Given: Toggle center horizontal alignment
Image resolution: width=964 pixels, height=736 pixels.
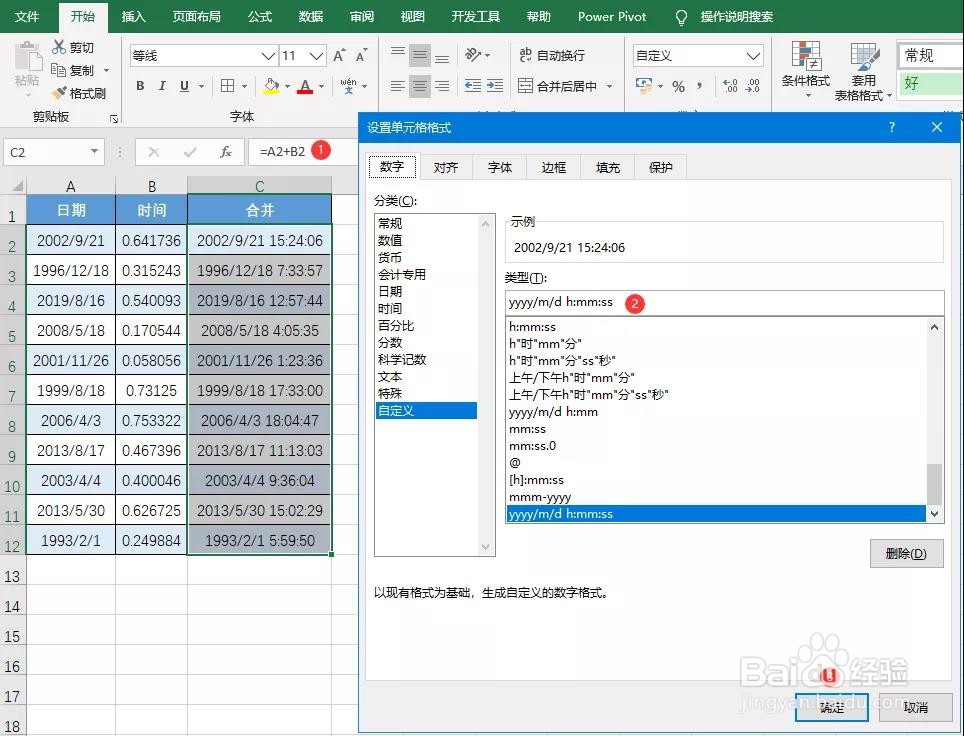Looking at the screenshot, I should [x=420, y=85].
